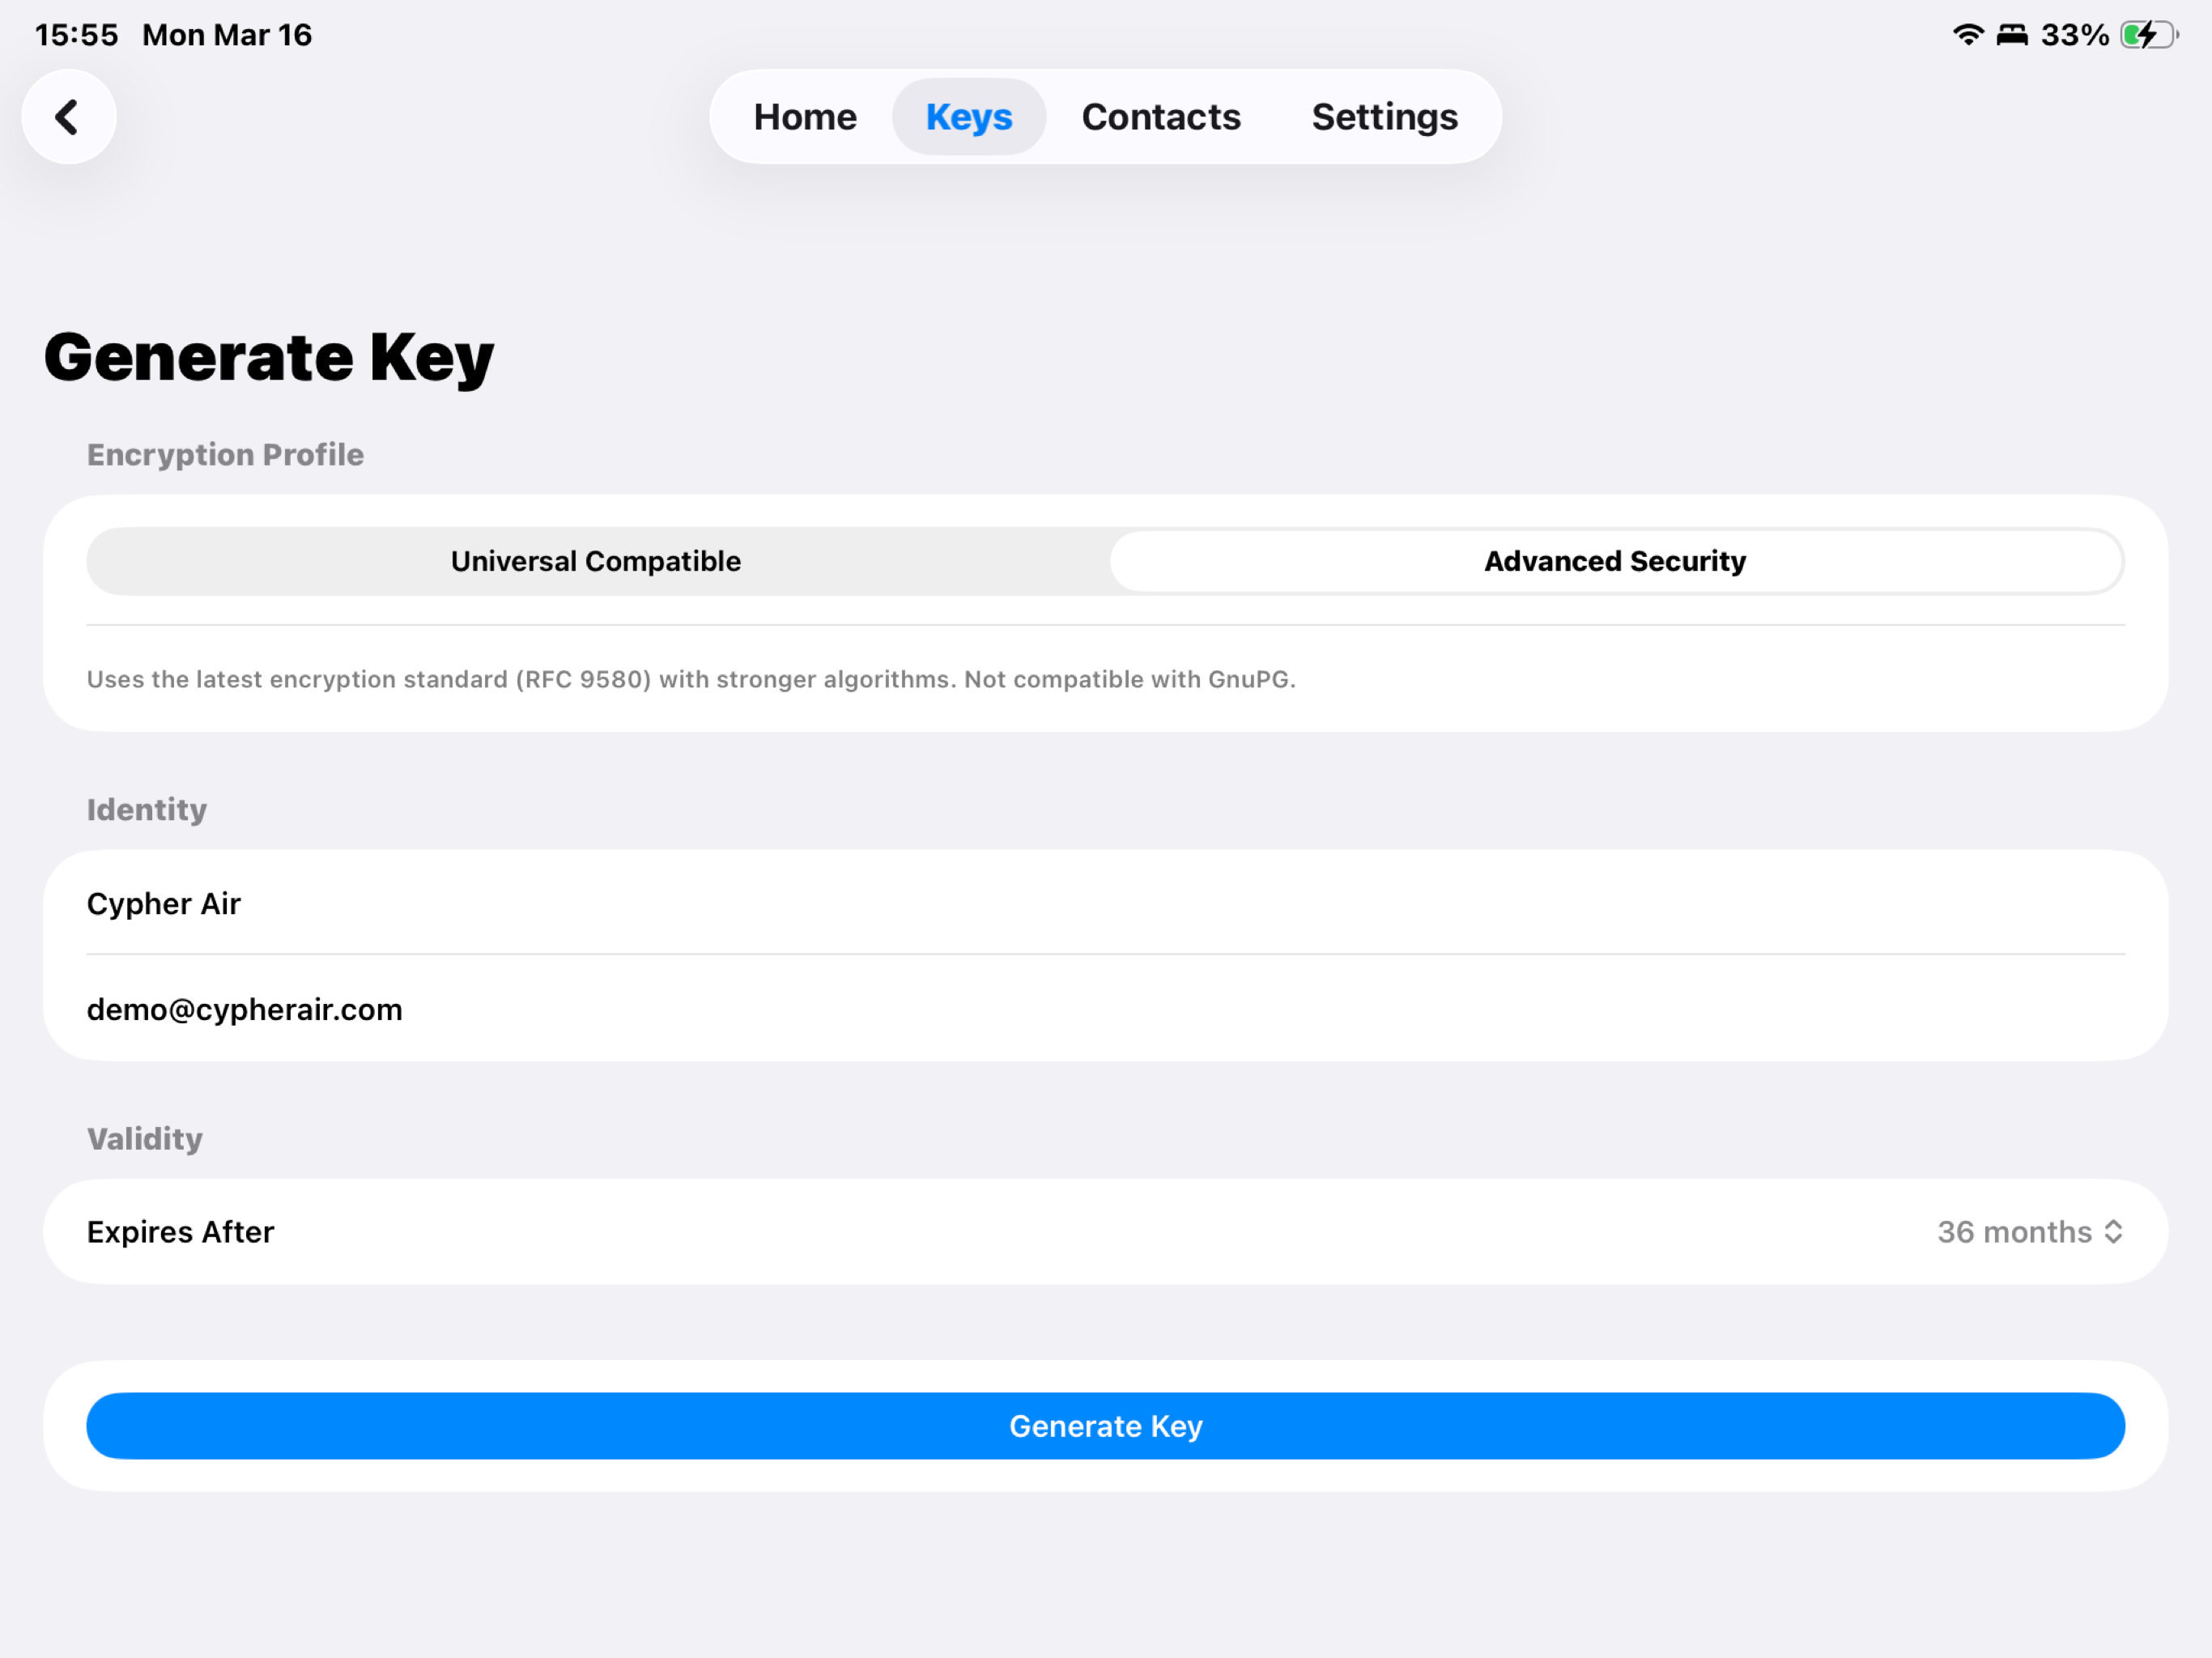
Task: Tap the 33% battery percentage
Action: click(x=2074, y=35)
